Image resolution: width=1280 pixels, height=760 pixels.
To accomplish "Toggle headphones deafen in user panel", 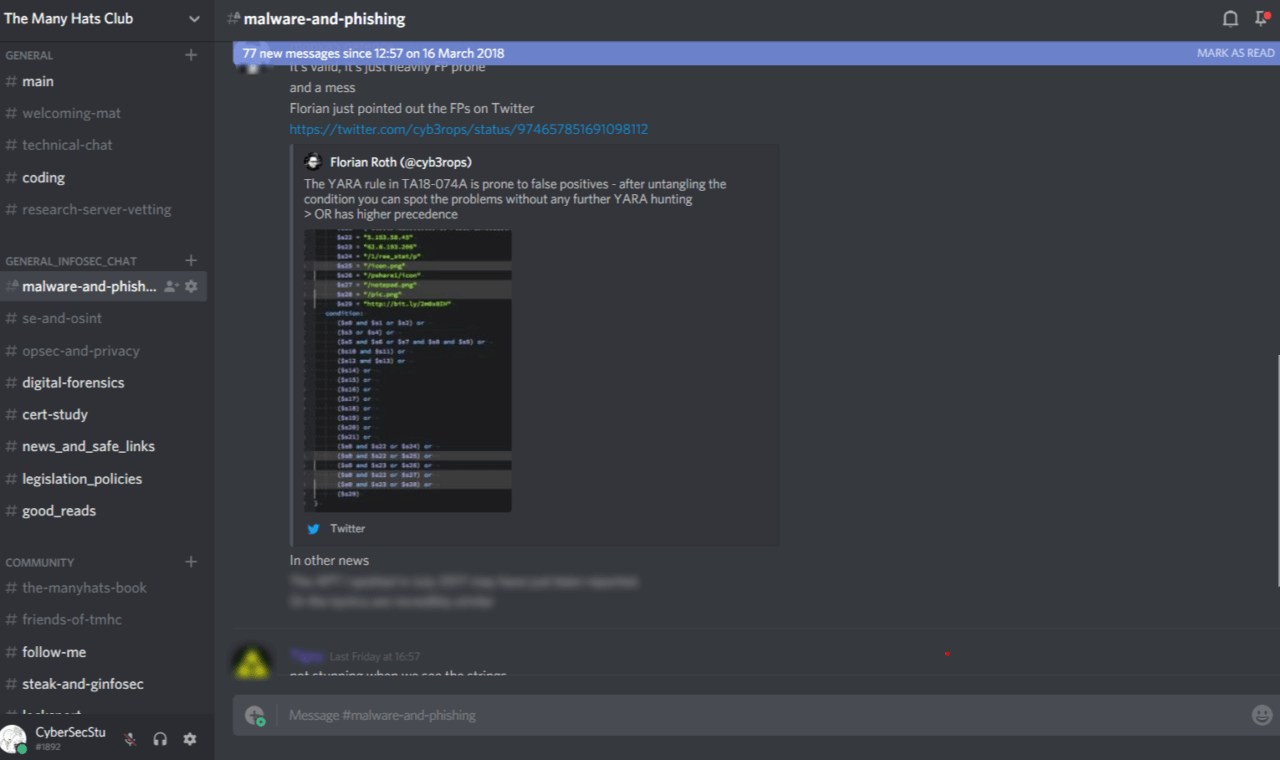I will click(x=160, y=739).
